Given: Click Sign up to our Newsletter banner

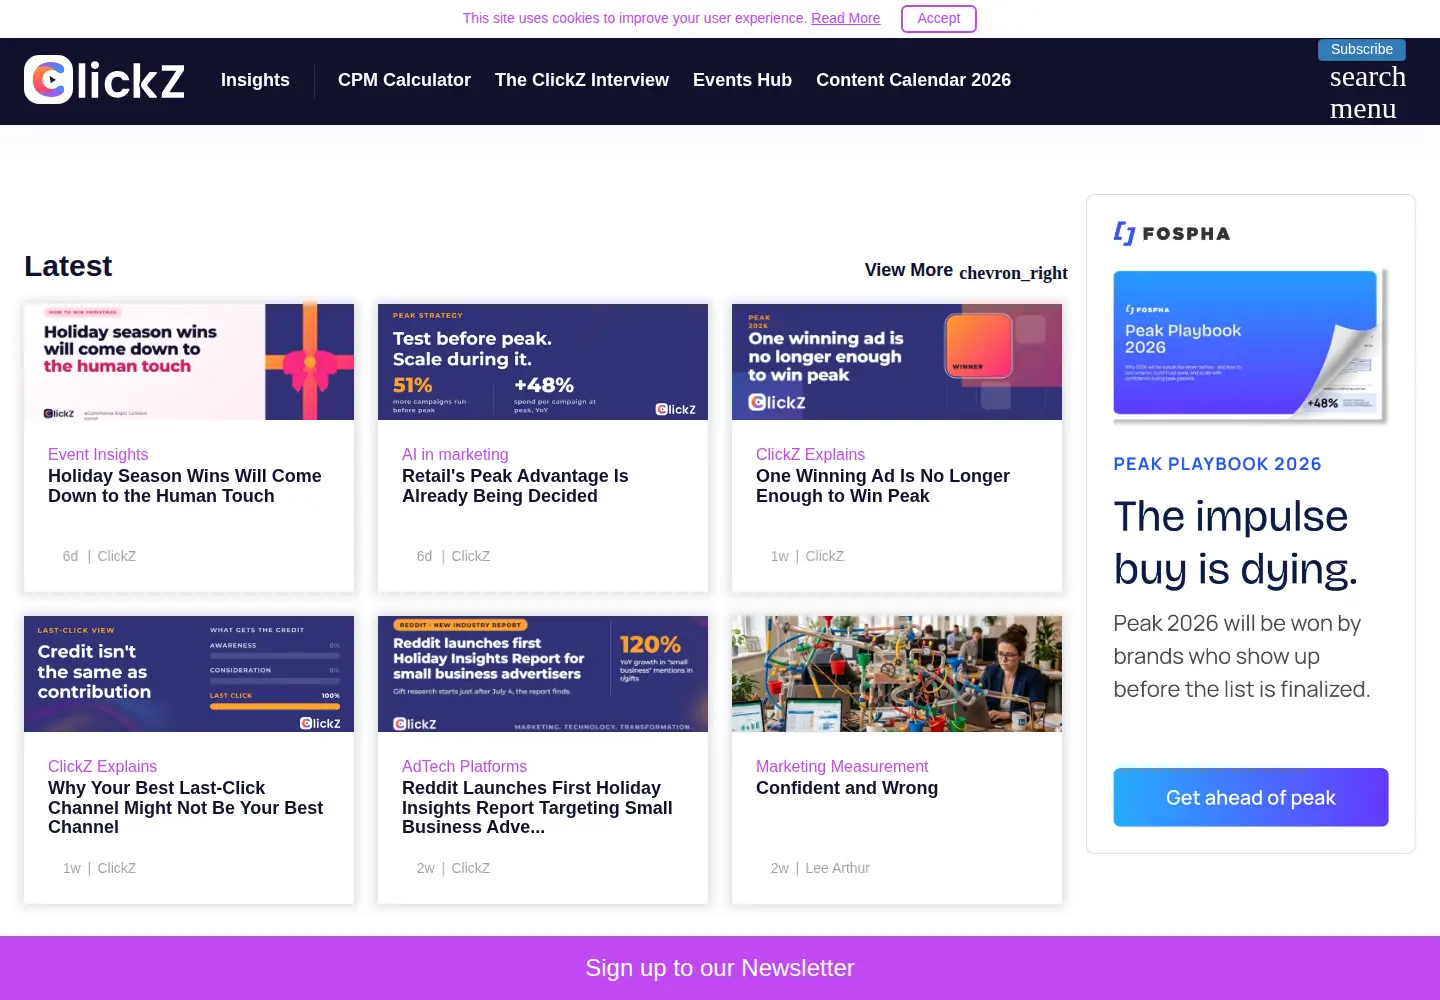Looking at the screenshot, I should tap(720, 968).
